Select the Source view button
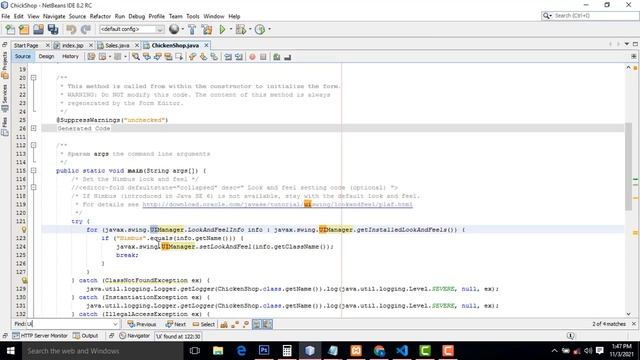The width and height of the screenshot is (640, 360). 22,56
